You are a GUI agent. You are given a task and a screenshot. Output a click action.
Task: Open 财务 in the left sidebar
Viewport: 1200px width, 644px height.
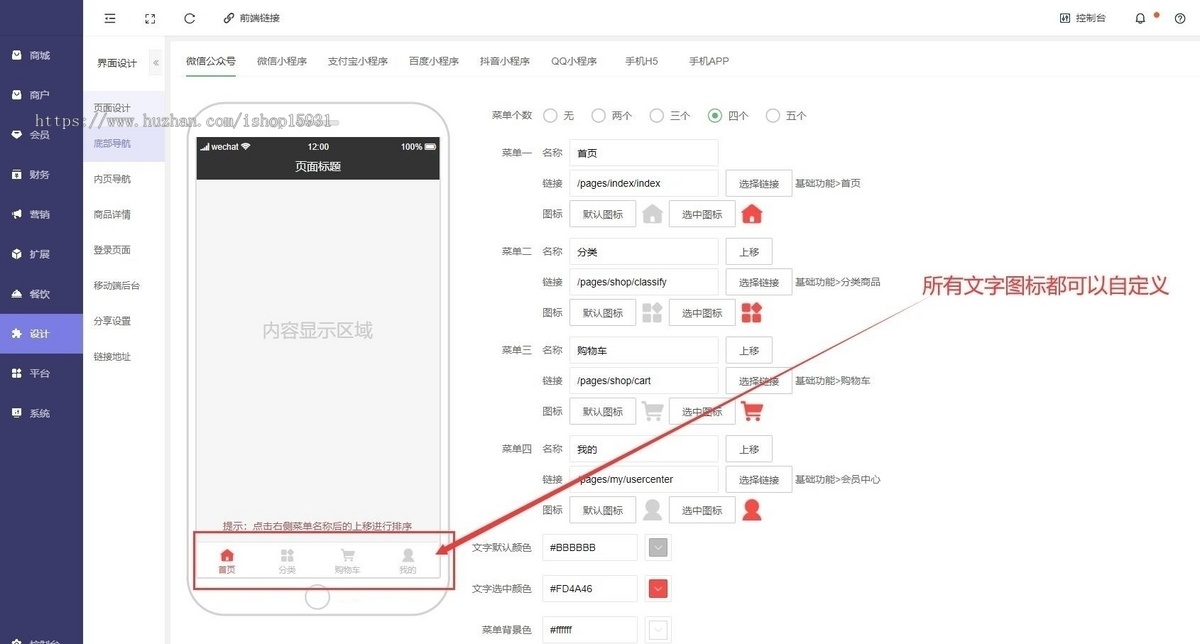(x=41, y=175)
